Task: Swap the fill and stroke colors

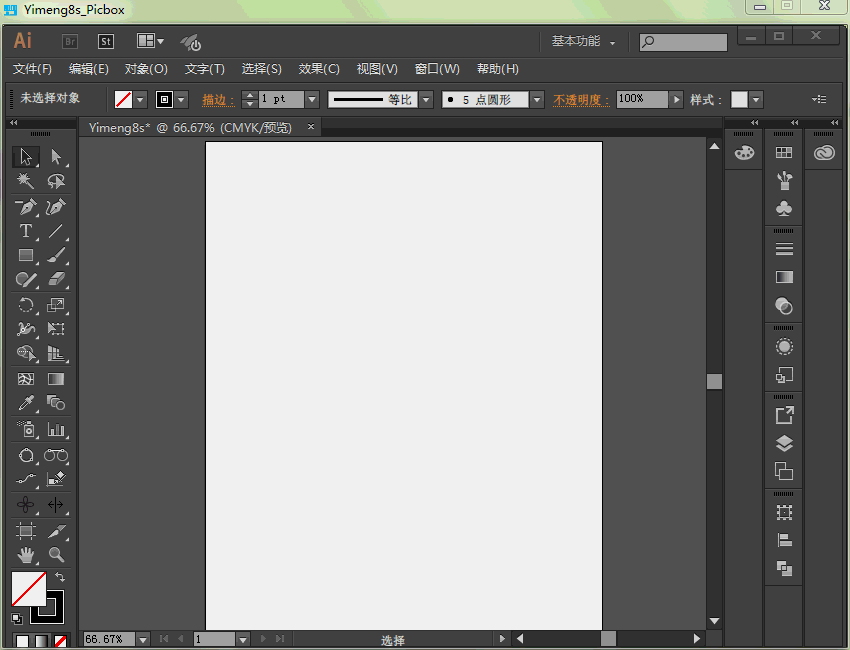Action: [x=59, y=577]
